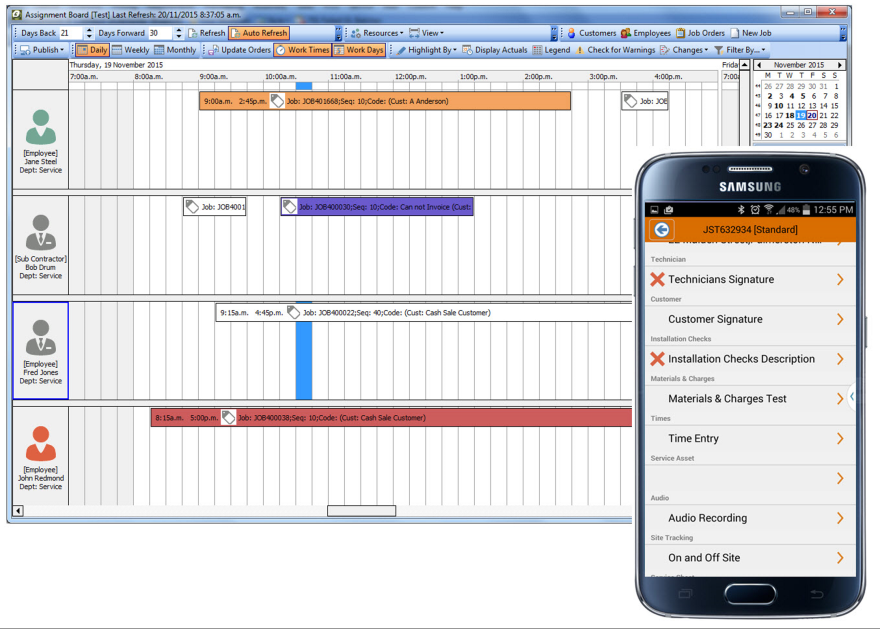Open the Employees list

tap(645, 33)
